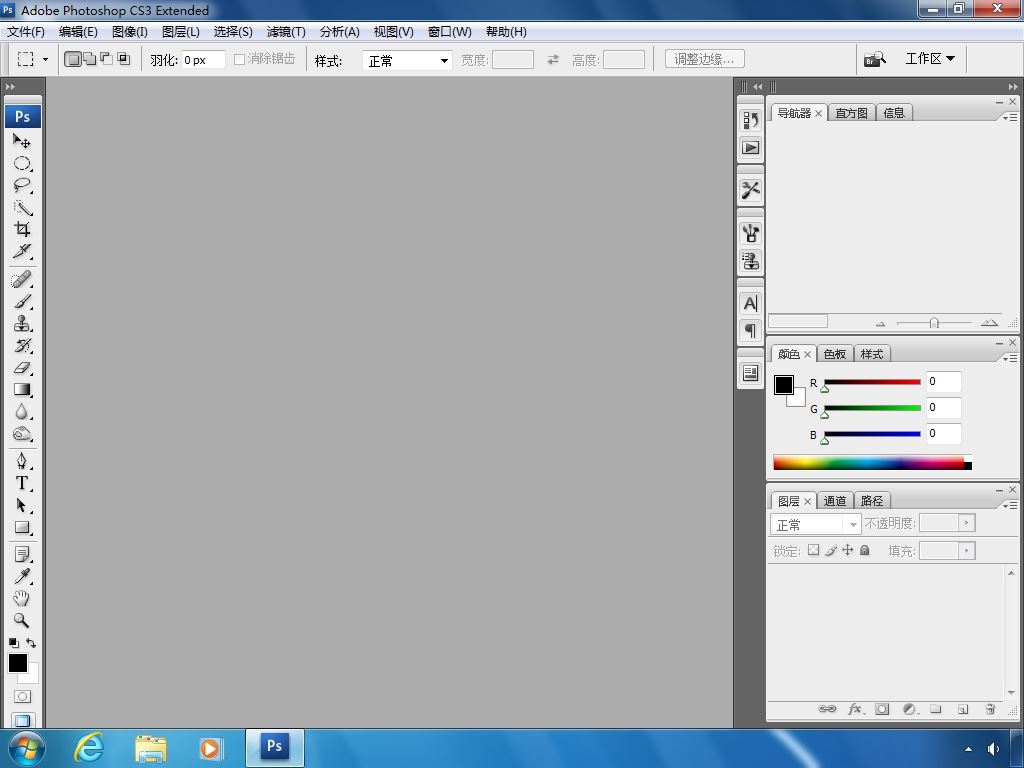Select the Lasso tool
This screenshot has height=768, width=1024.
click(x=22, y=185)
